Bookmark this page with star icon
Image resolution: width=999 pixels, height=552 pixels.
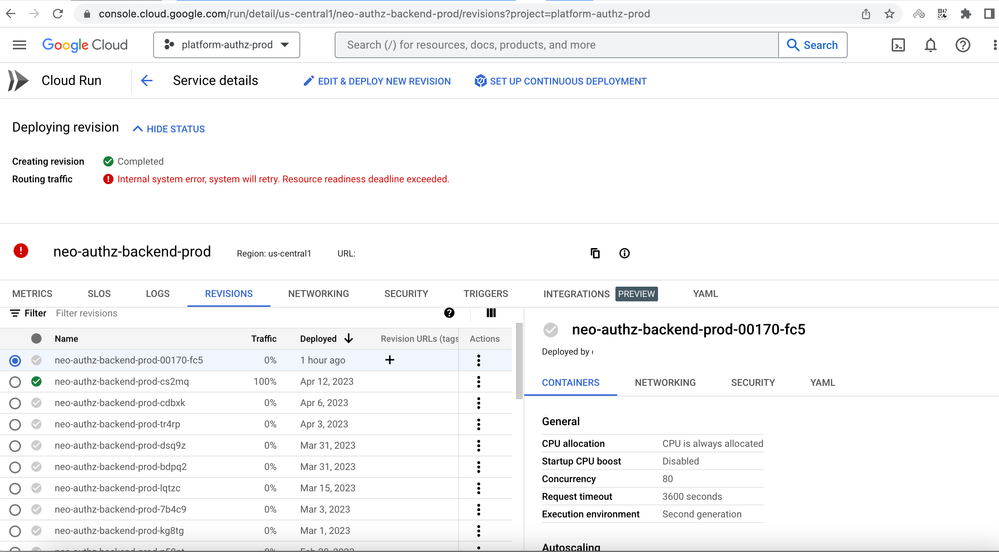[889, 13]
